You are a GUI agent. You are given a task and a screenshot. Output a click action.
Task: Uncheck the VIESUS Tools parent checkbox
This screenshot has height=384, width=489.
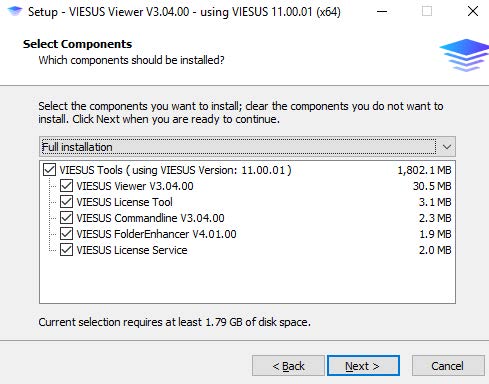pyautogui.click(x=49, y=170)
